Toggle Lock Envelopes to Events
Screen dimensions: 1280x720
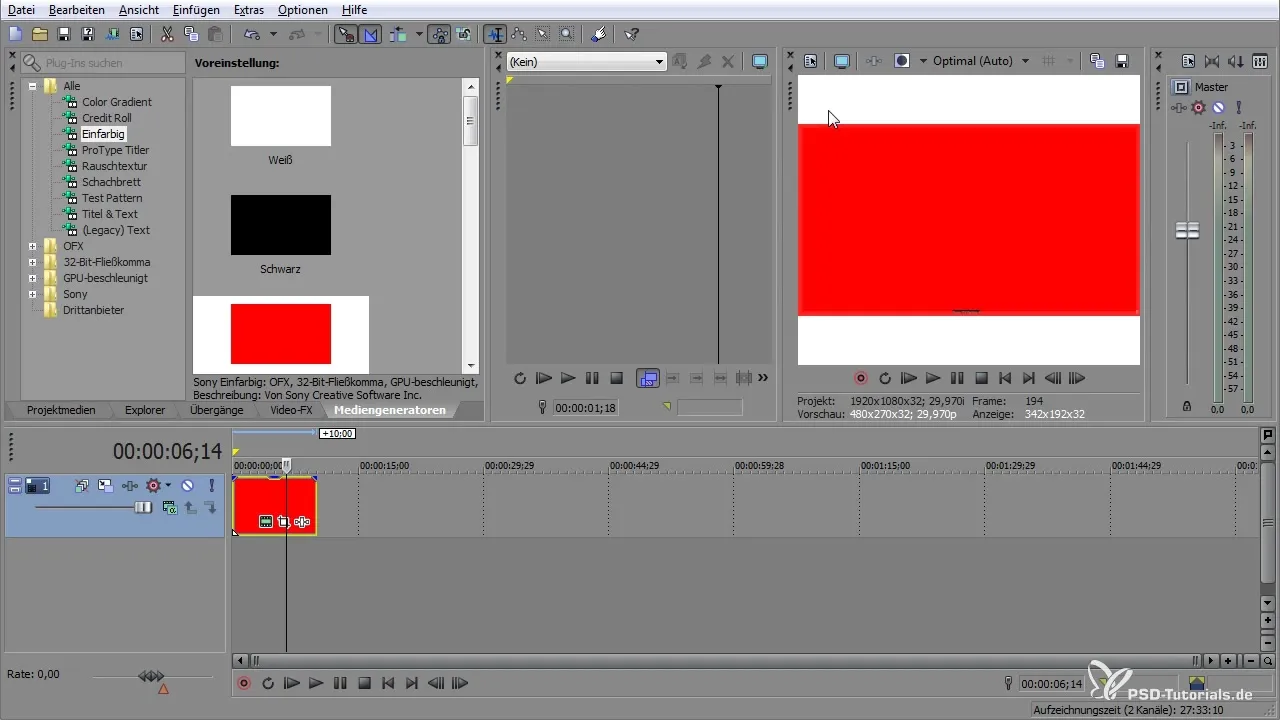click(x=439, y=34)
